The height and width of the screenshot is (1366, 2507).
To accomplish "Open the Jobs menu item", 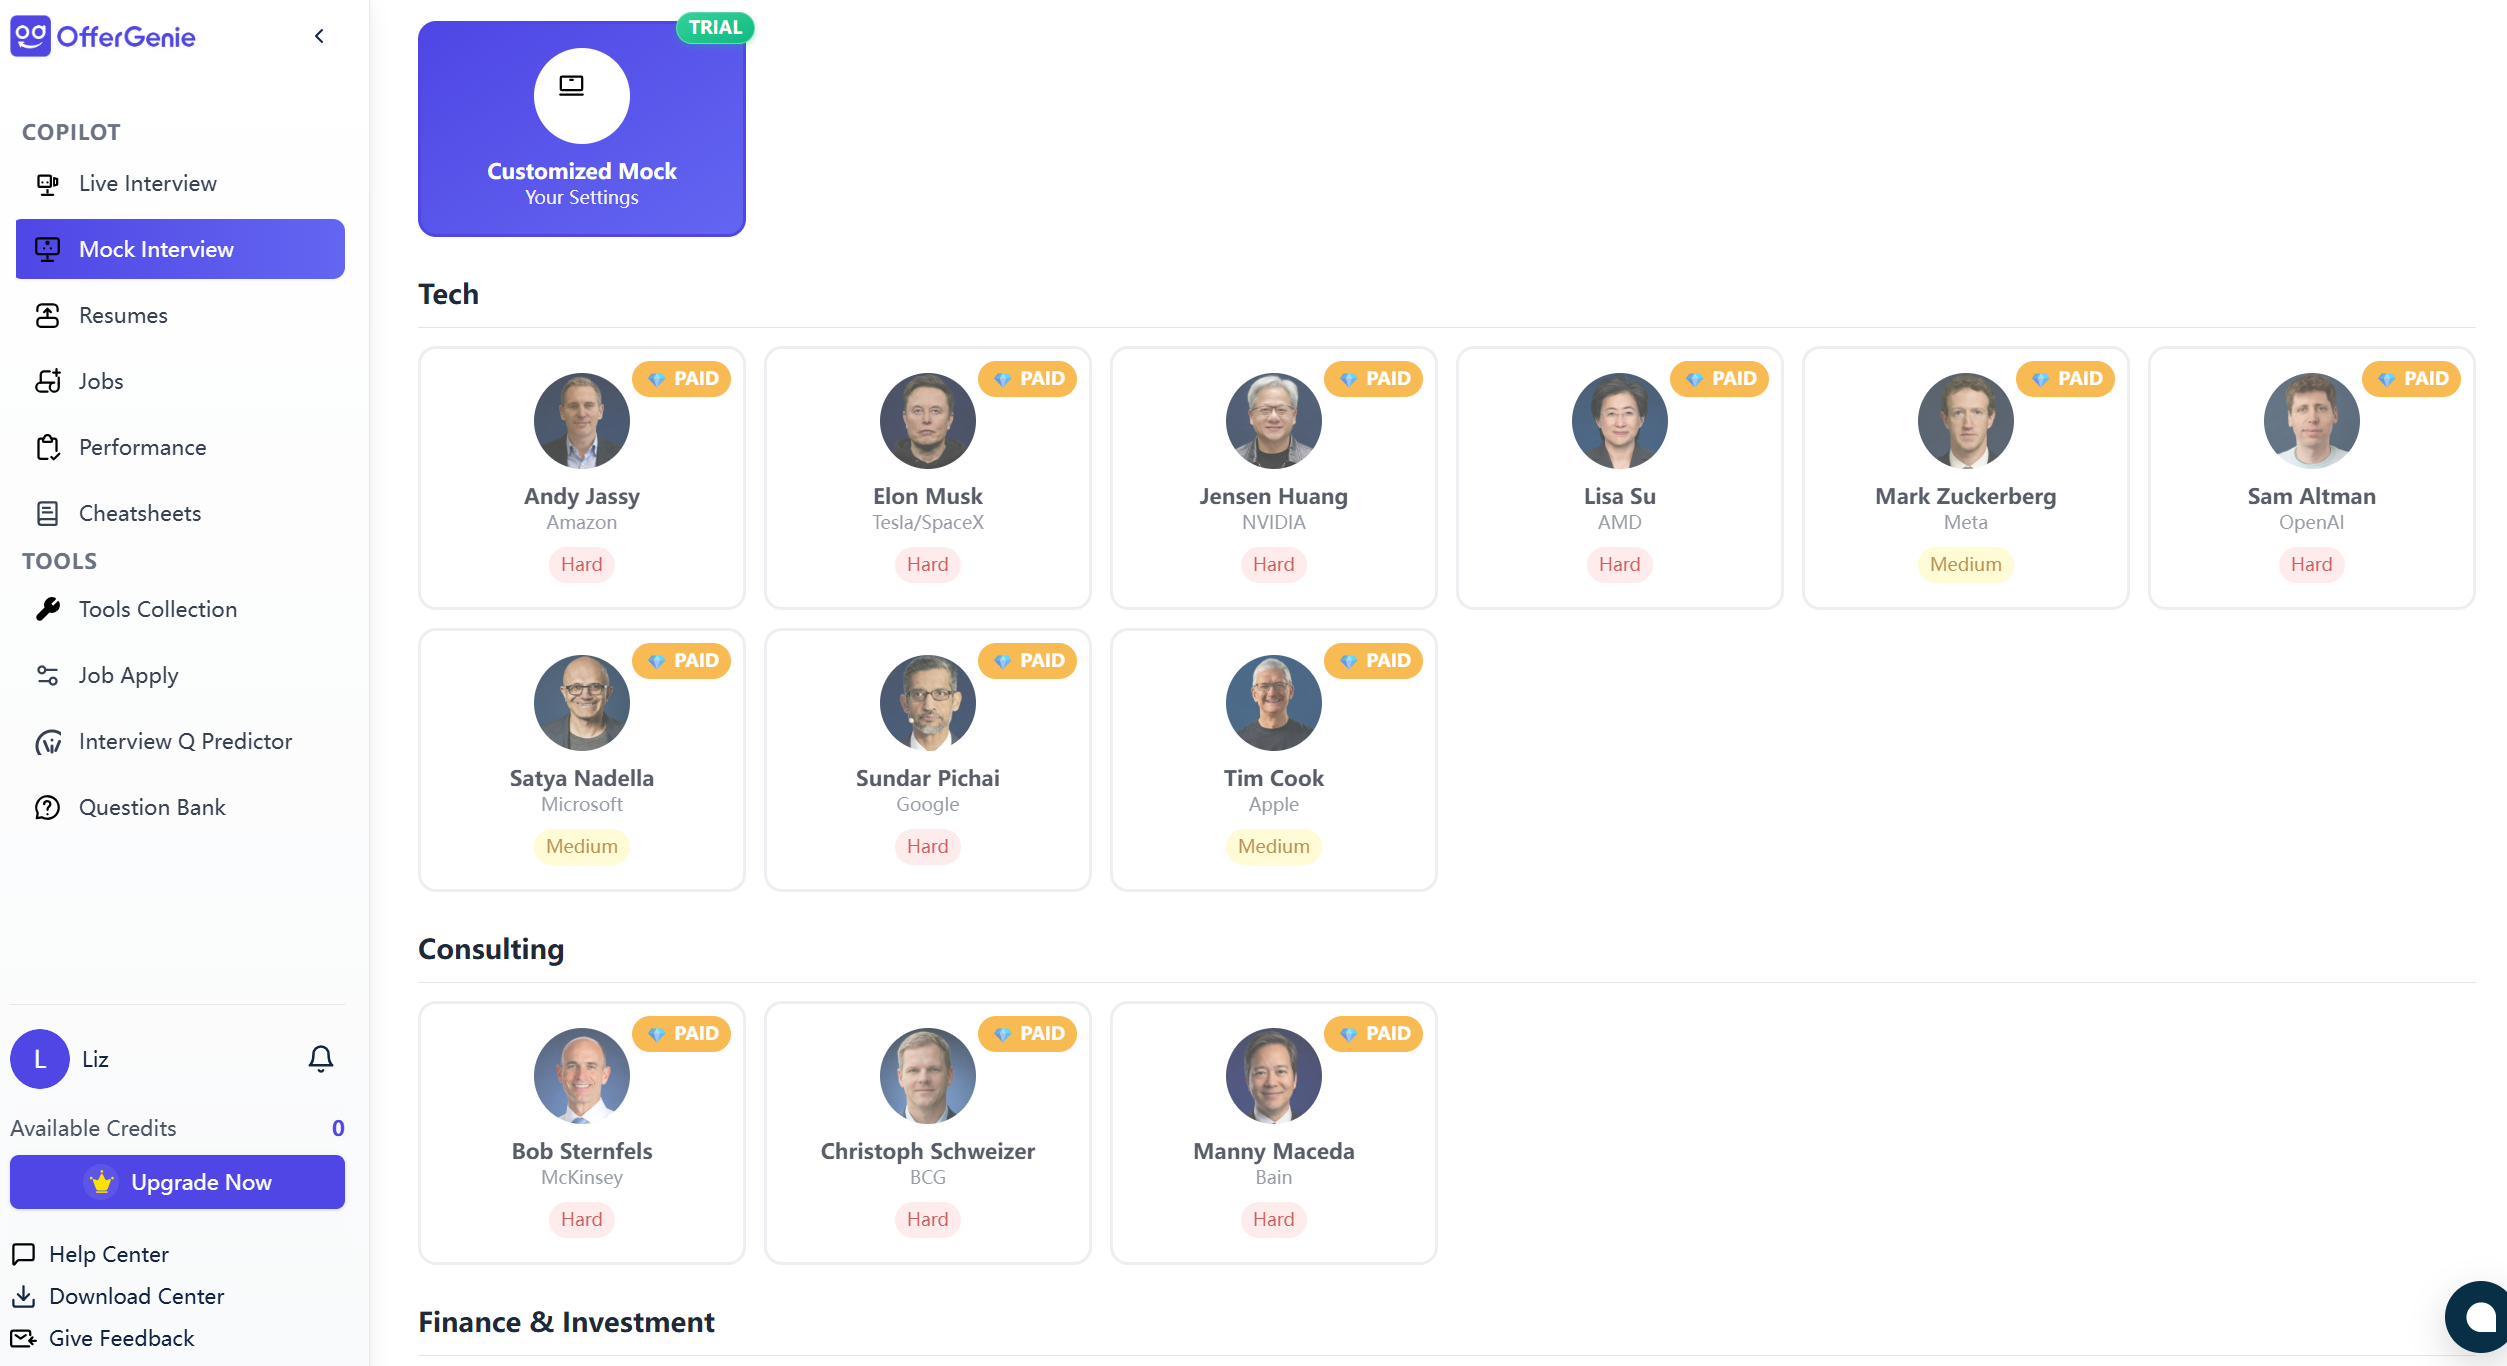I will click(101, 382).
